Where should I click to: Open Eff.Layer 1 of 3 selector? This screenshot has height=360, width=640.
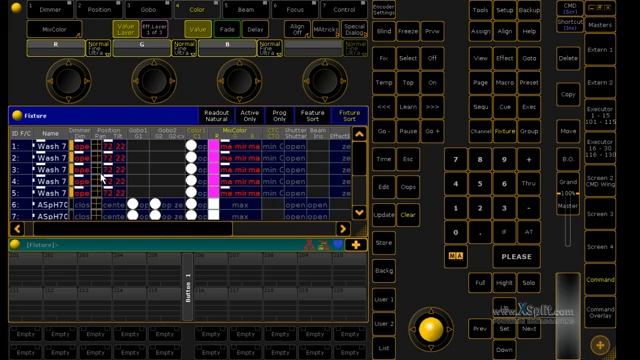pyautogui.click(x=154, y=29)
